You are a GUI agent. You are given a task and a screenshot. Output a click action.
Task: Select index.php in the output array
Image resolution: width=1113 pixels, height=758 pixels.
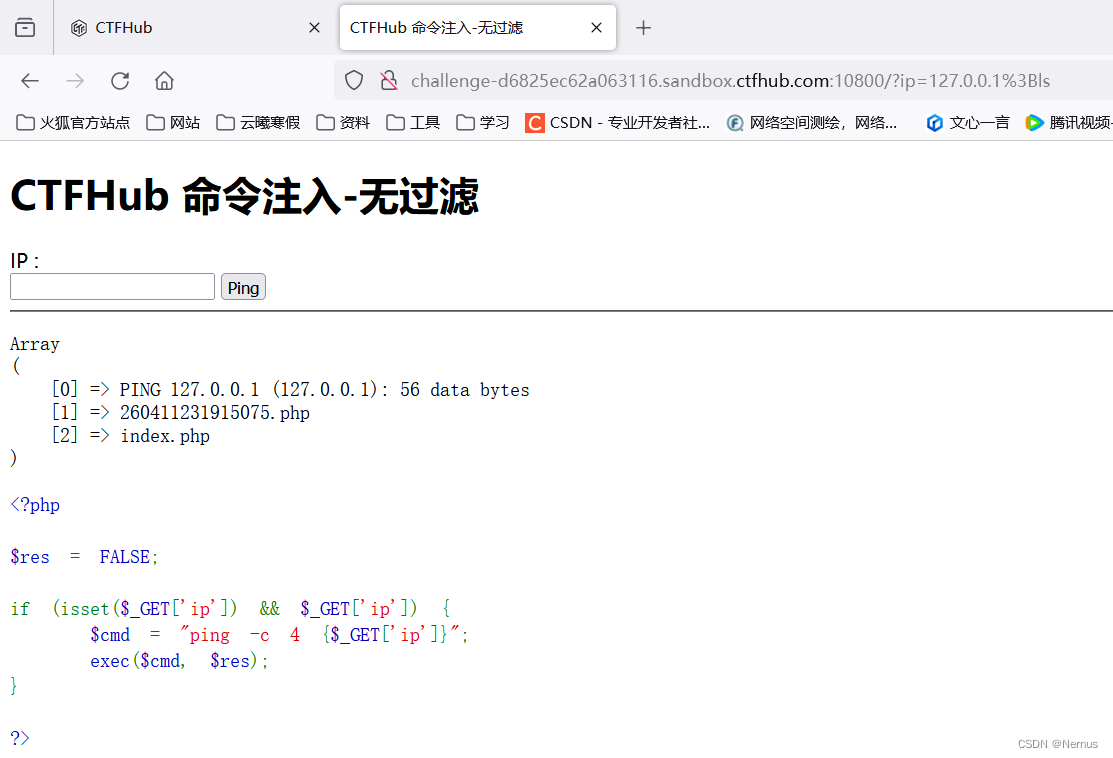tap(165, 436)
